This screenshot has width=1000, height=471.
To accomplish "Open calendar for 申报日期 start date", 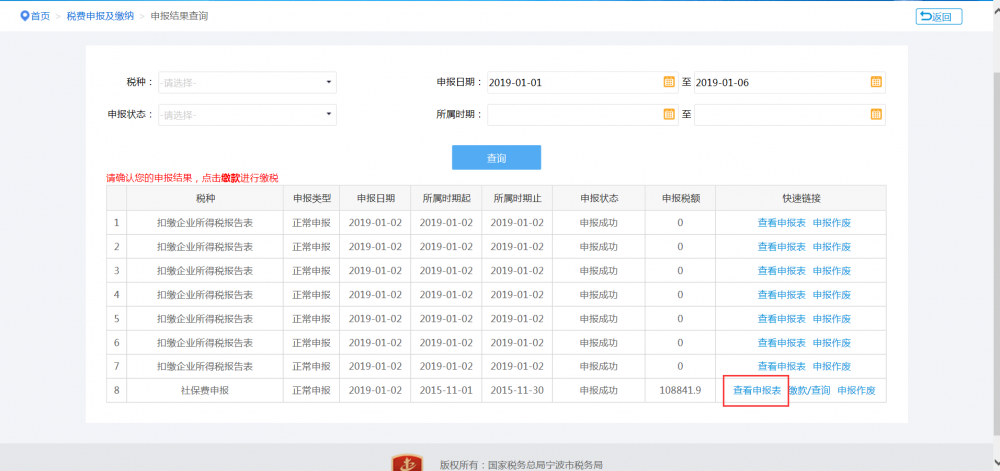I will tap(669, 82).
